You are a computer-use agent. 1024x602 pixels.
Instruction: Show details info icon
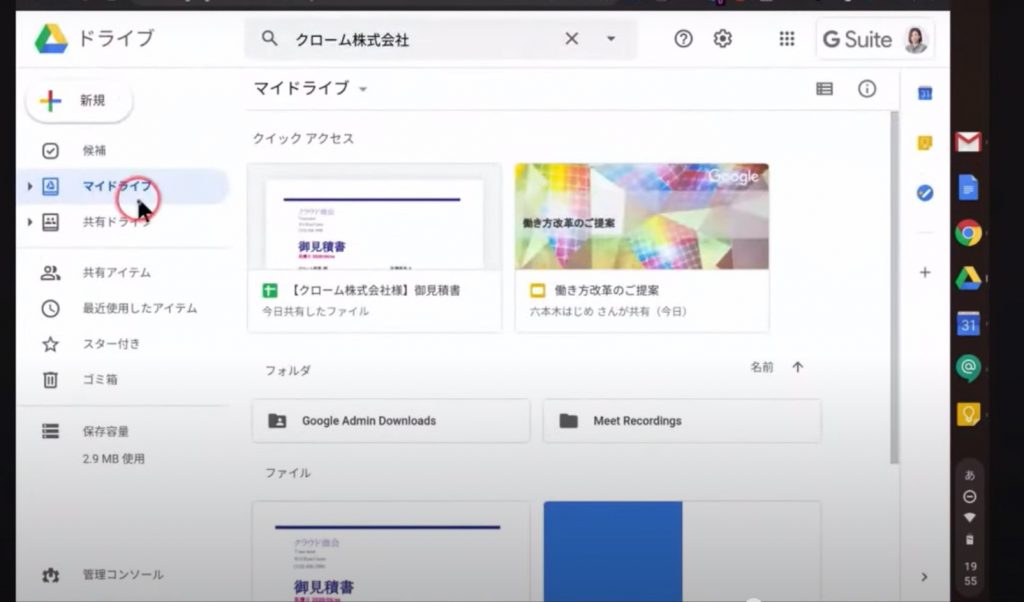(x=867, y=89)
